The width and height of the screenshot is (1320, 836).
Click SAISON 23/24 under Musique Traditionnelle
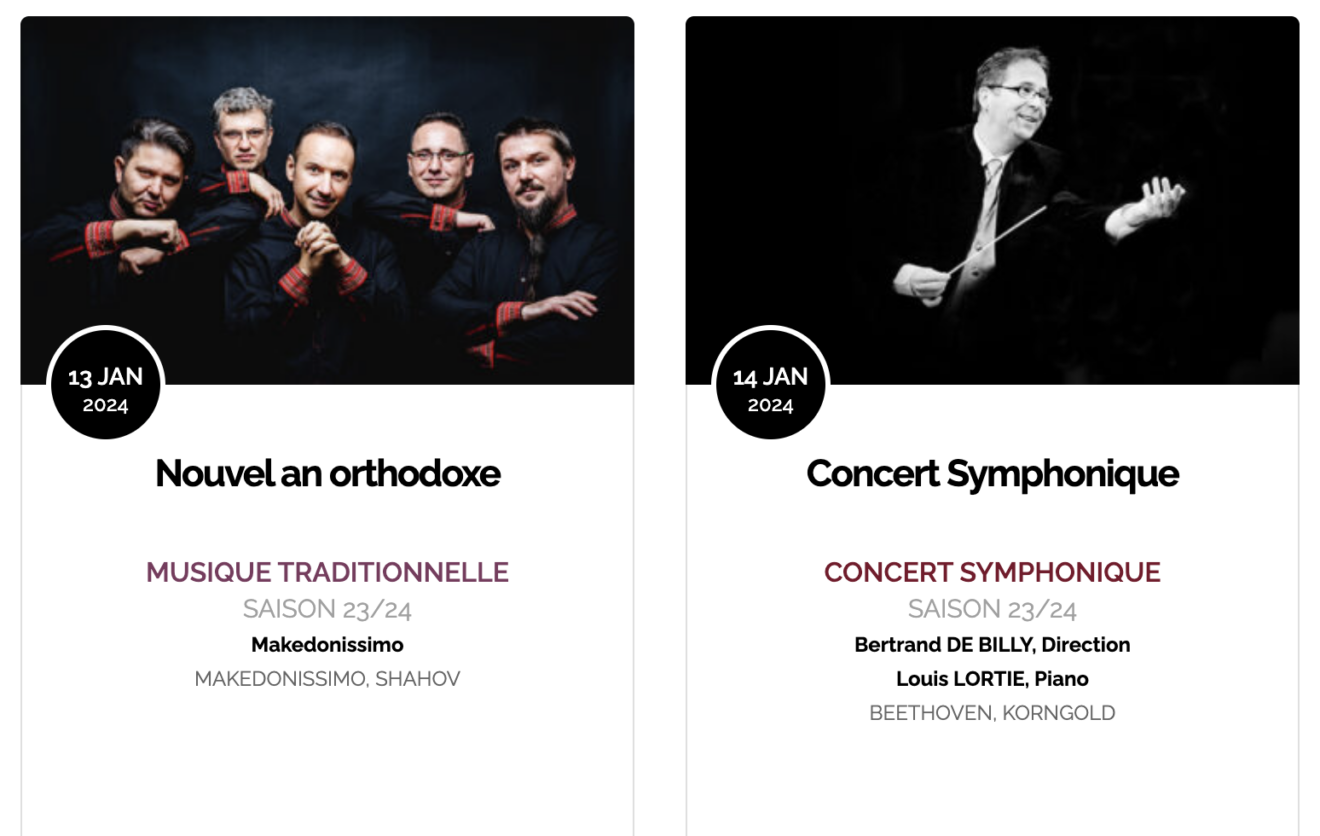[327, 609]
